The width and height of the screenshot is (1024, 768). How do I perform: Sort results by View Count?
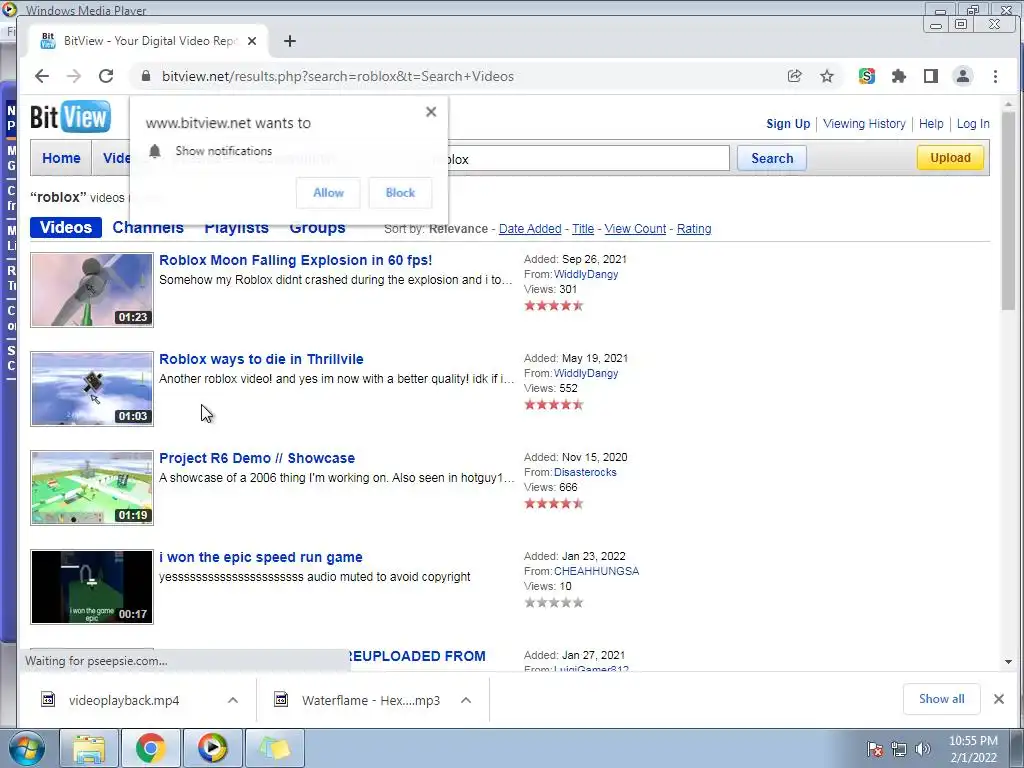point(635,229)
